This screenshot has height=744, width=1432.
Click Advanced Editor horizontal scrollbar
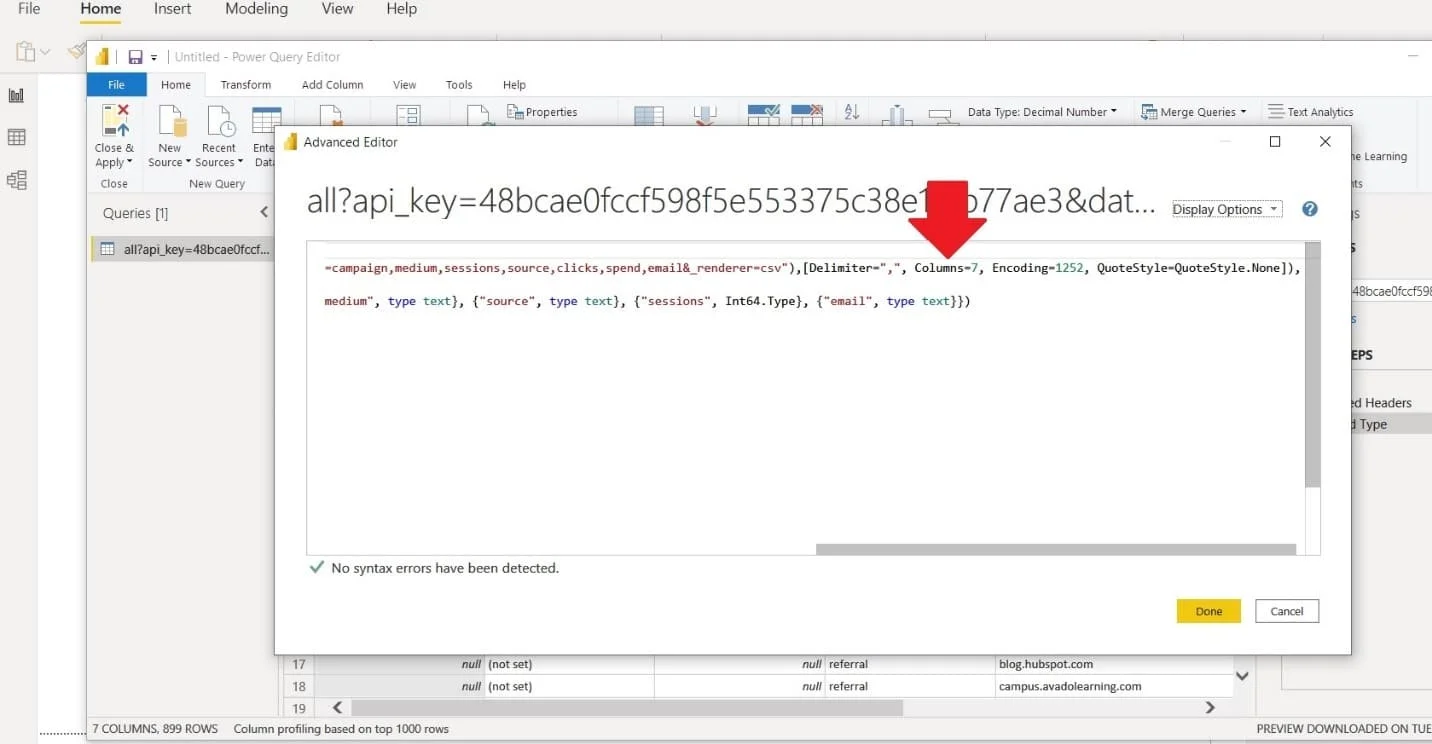tap(1055, 549)
